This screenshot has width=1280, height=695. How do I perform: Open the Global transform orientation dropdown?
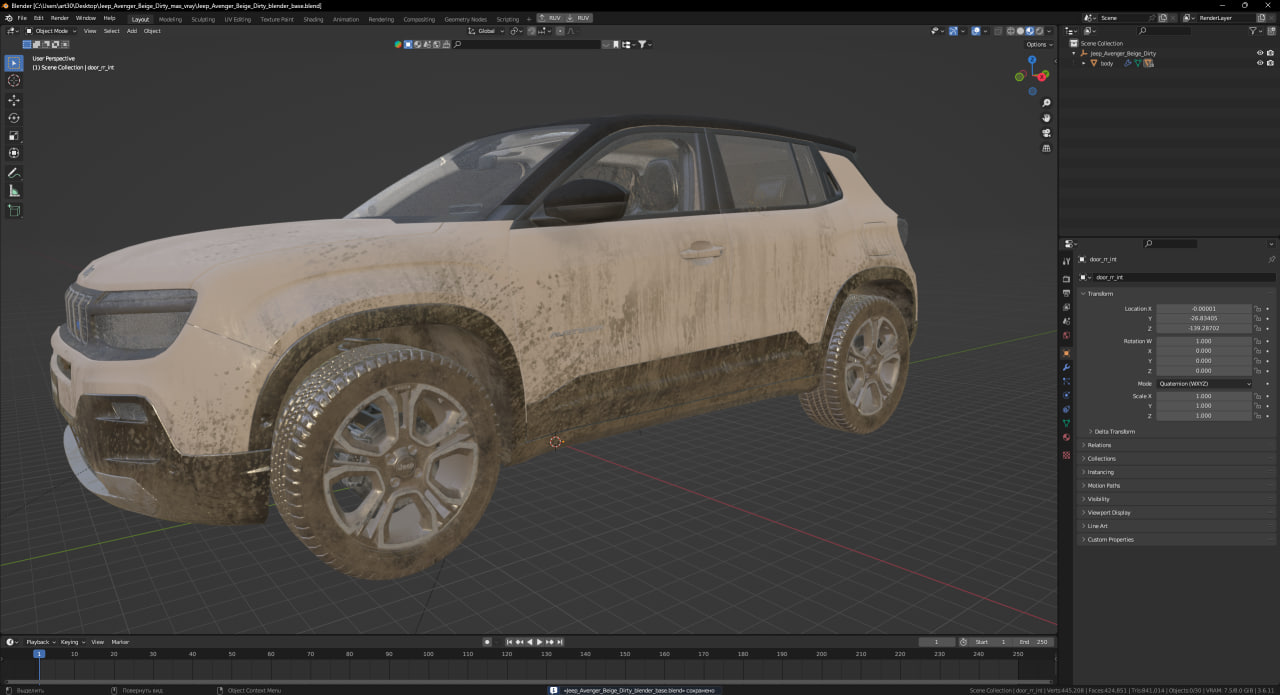(485, 31)
